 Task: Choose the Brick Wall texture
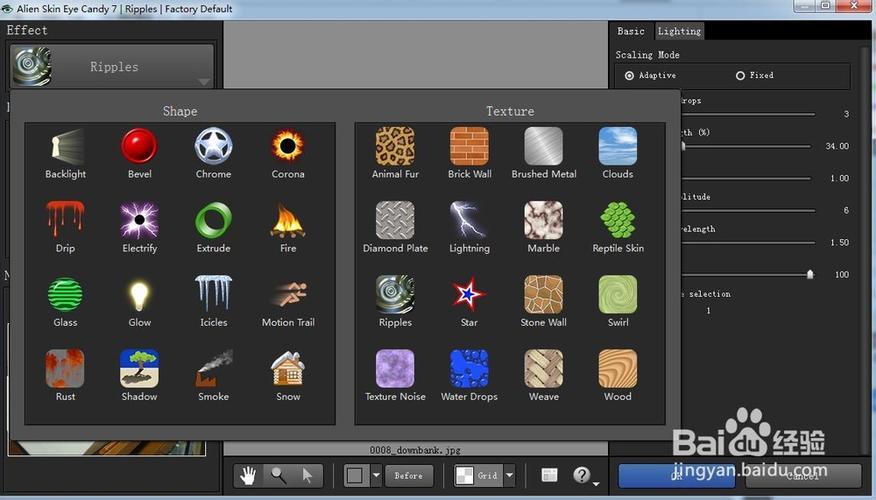[469, 154]
